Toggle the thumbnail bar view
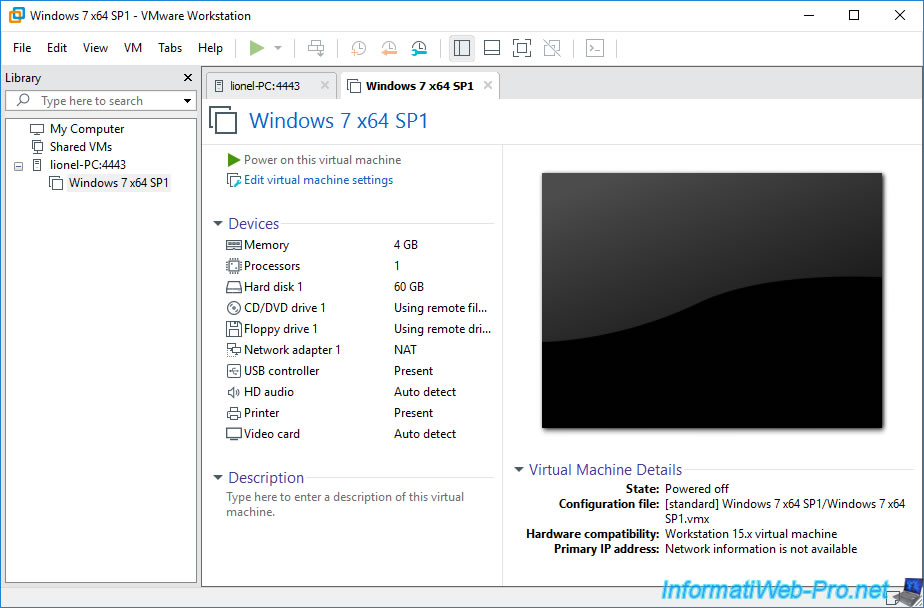This screenshot has height=608, width=924. point(491,48)
